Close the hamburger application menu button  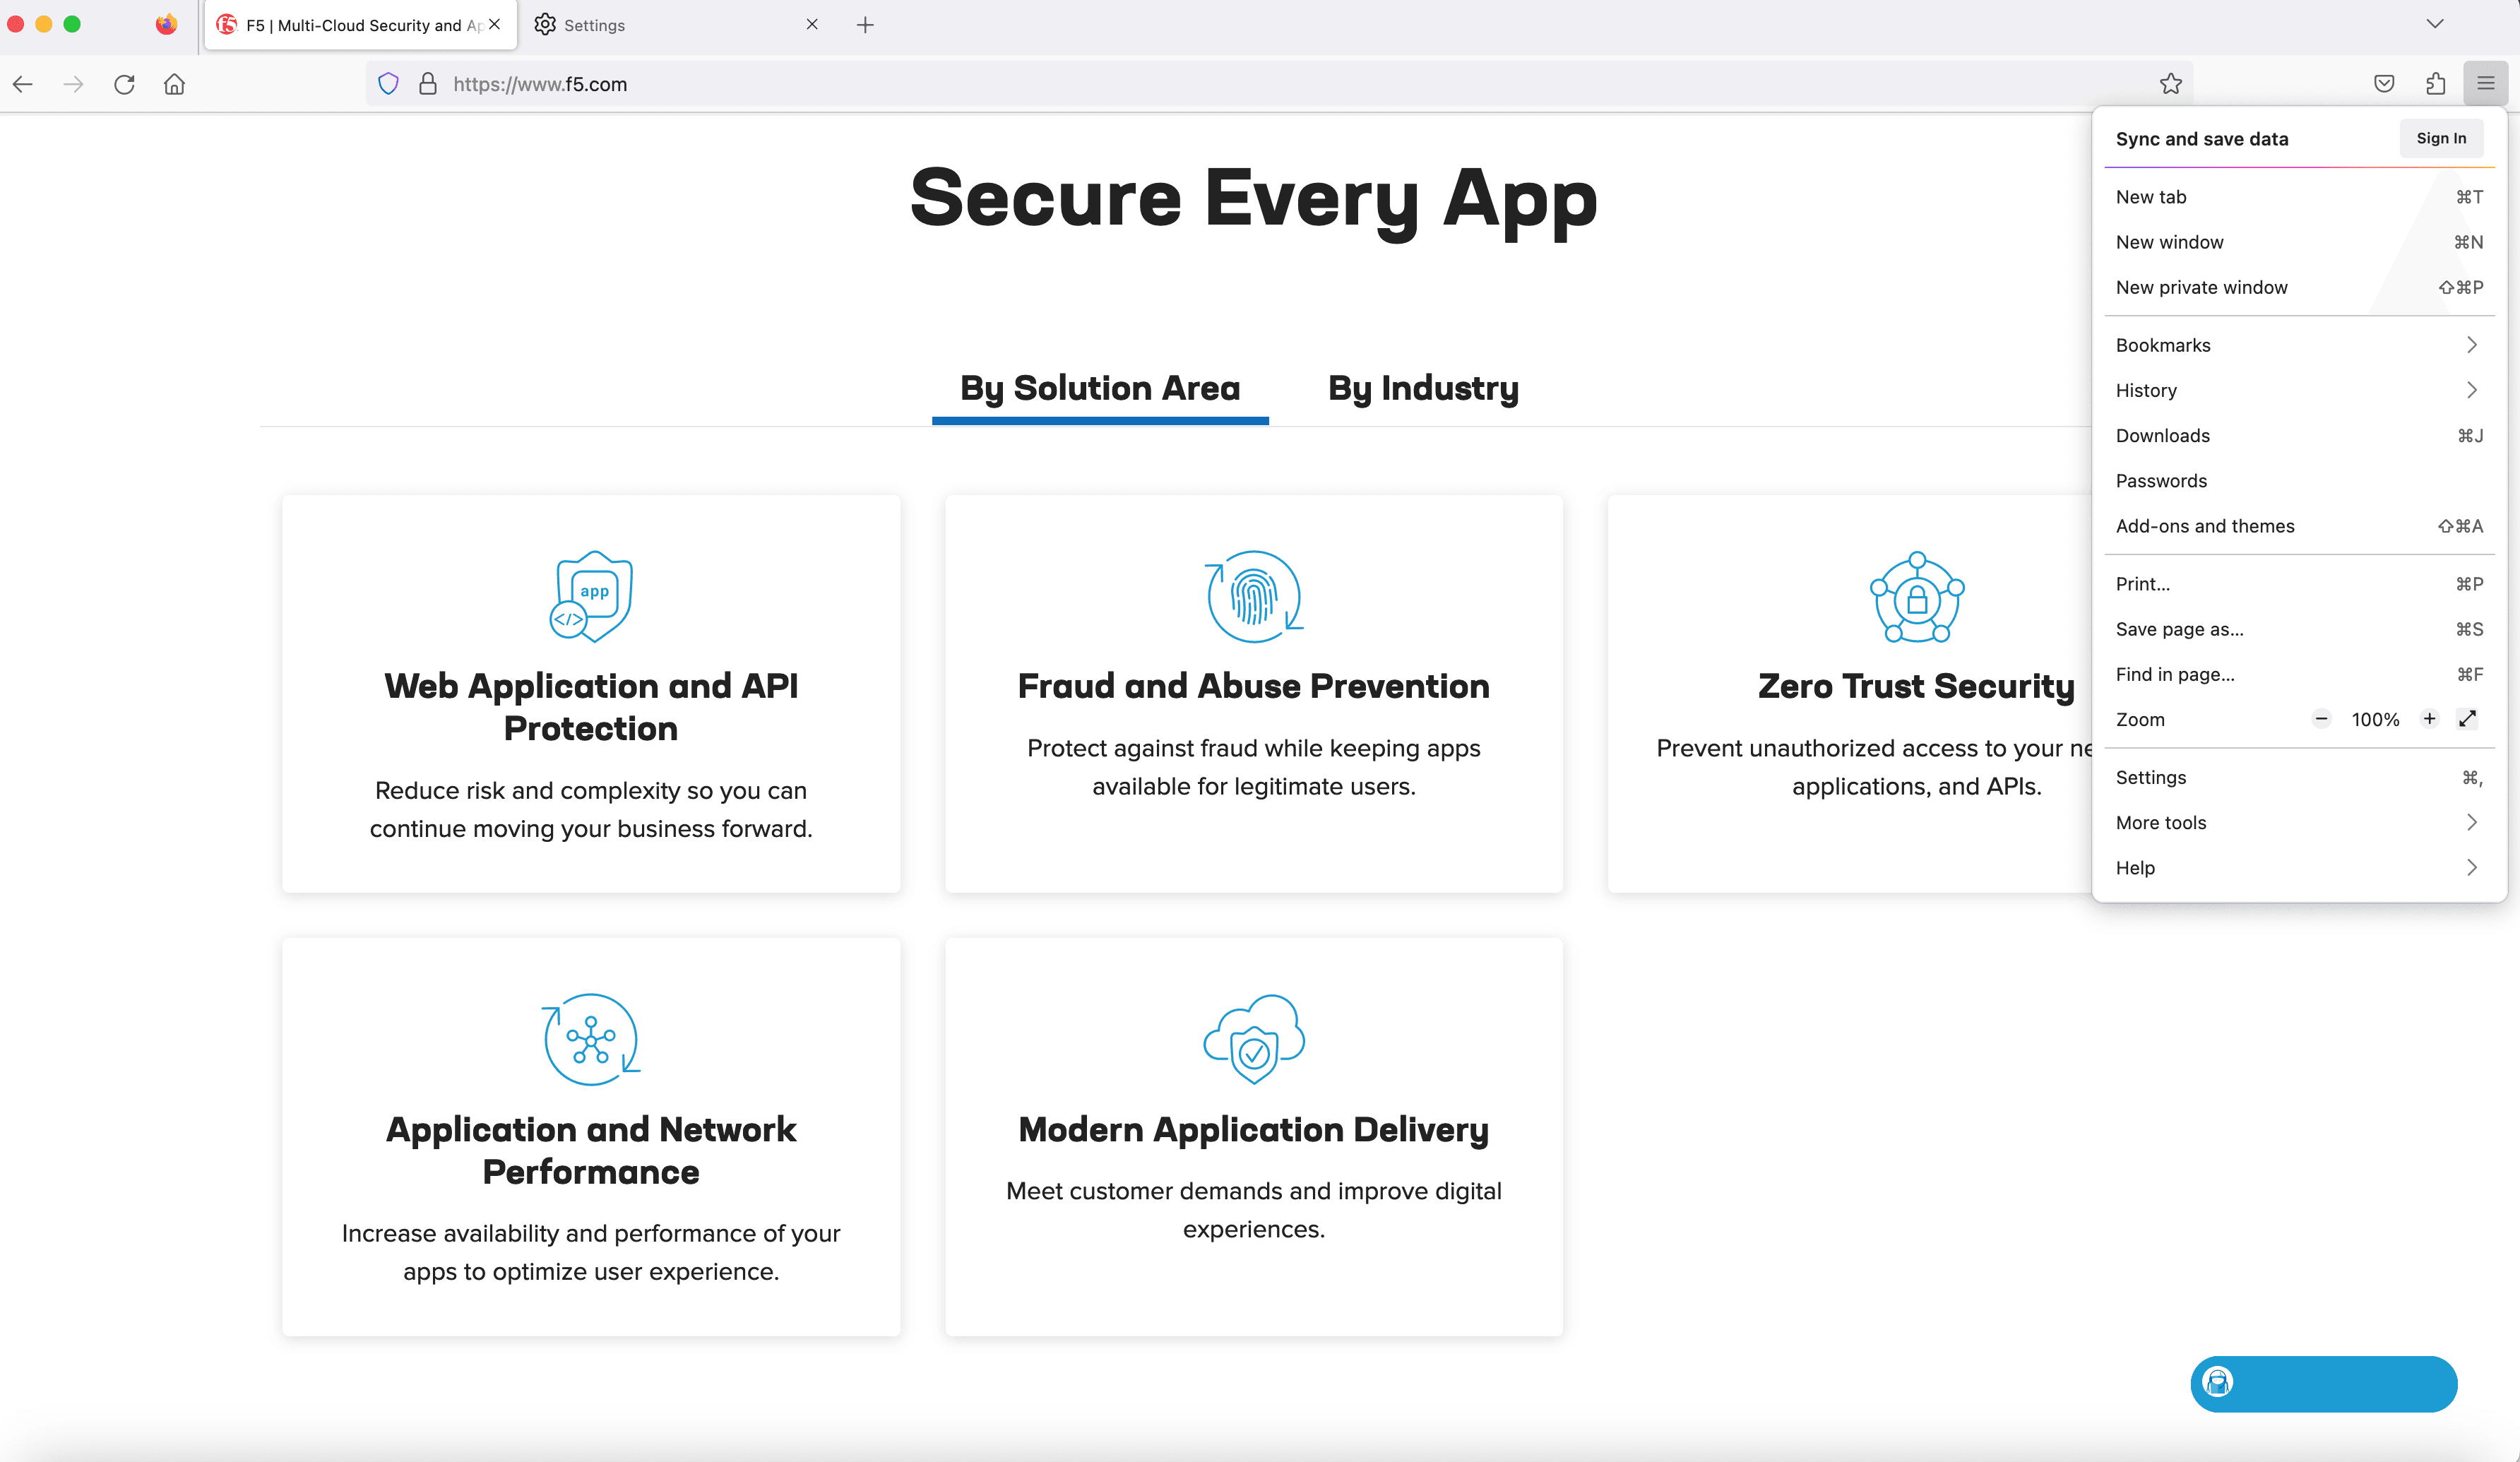click(2486, 84)
